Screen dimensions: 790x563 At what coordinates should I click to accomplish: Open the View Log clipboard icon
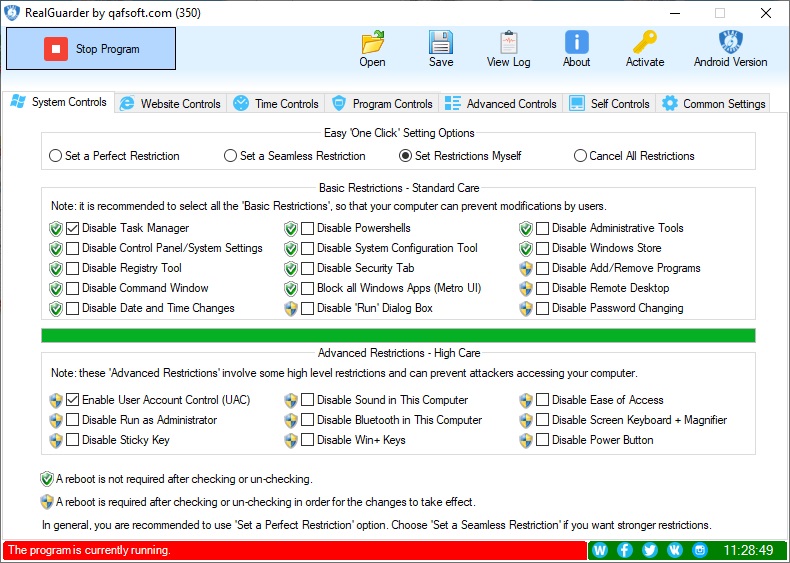click(508, 43)
